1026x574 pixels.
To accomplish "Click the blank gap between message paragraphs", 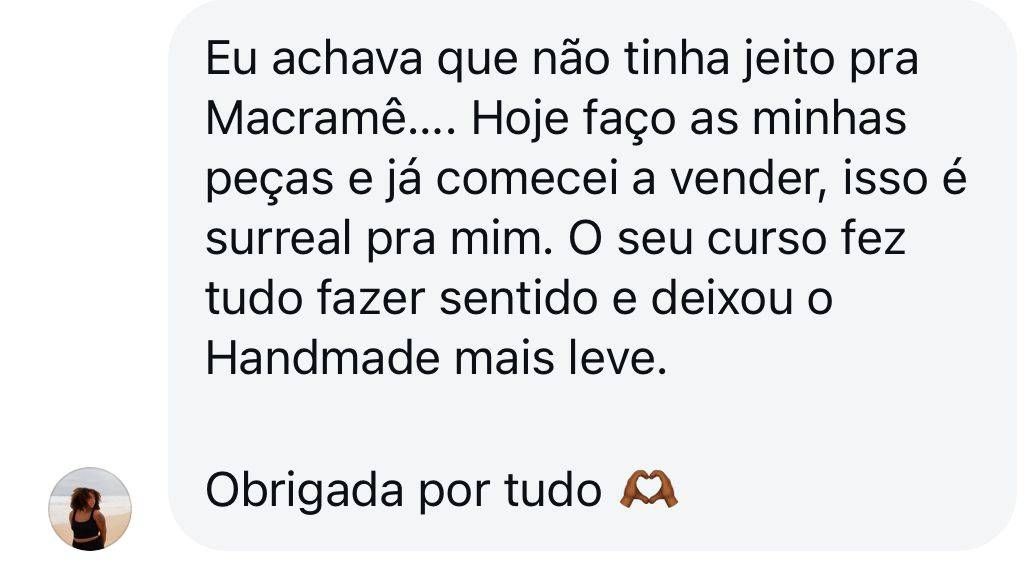I will pos(592,424).
